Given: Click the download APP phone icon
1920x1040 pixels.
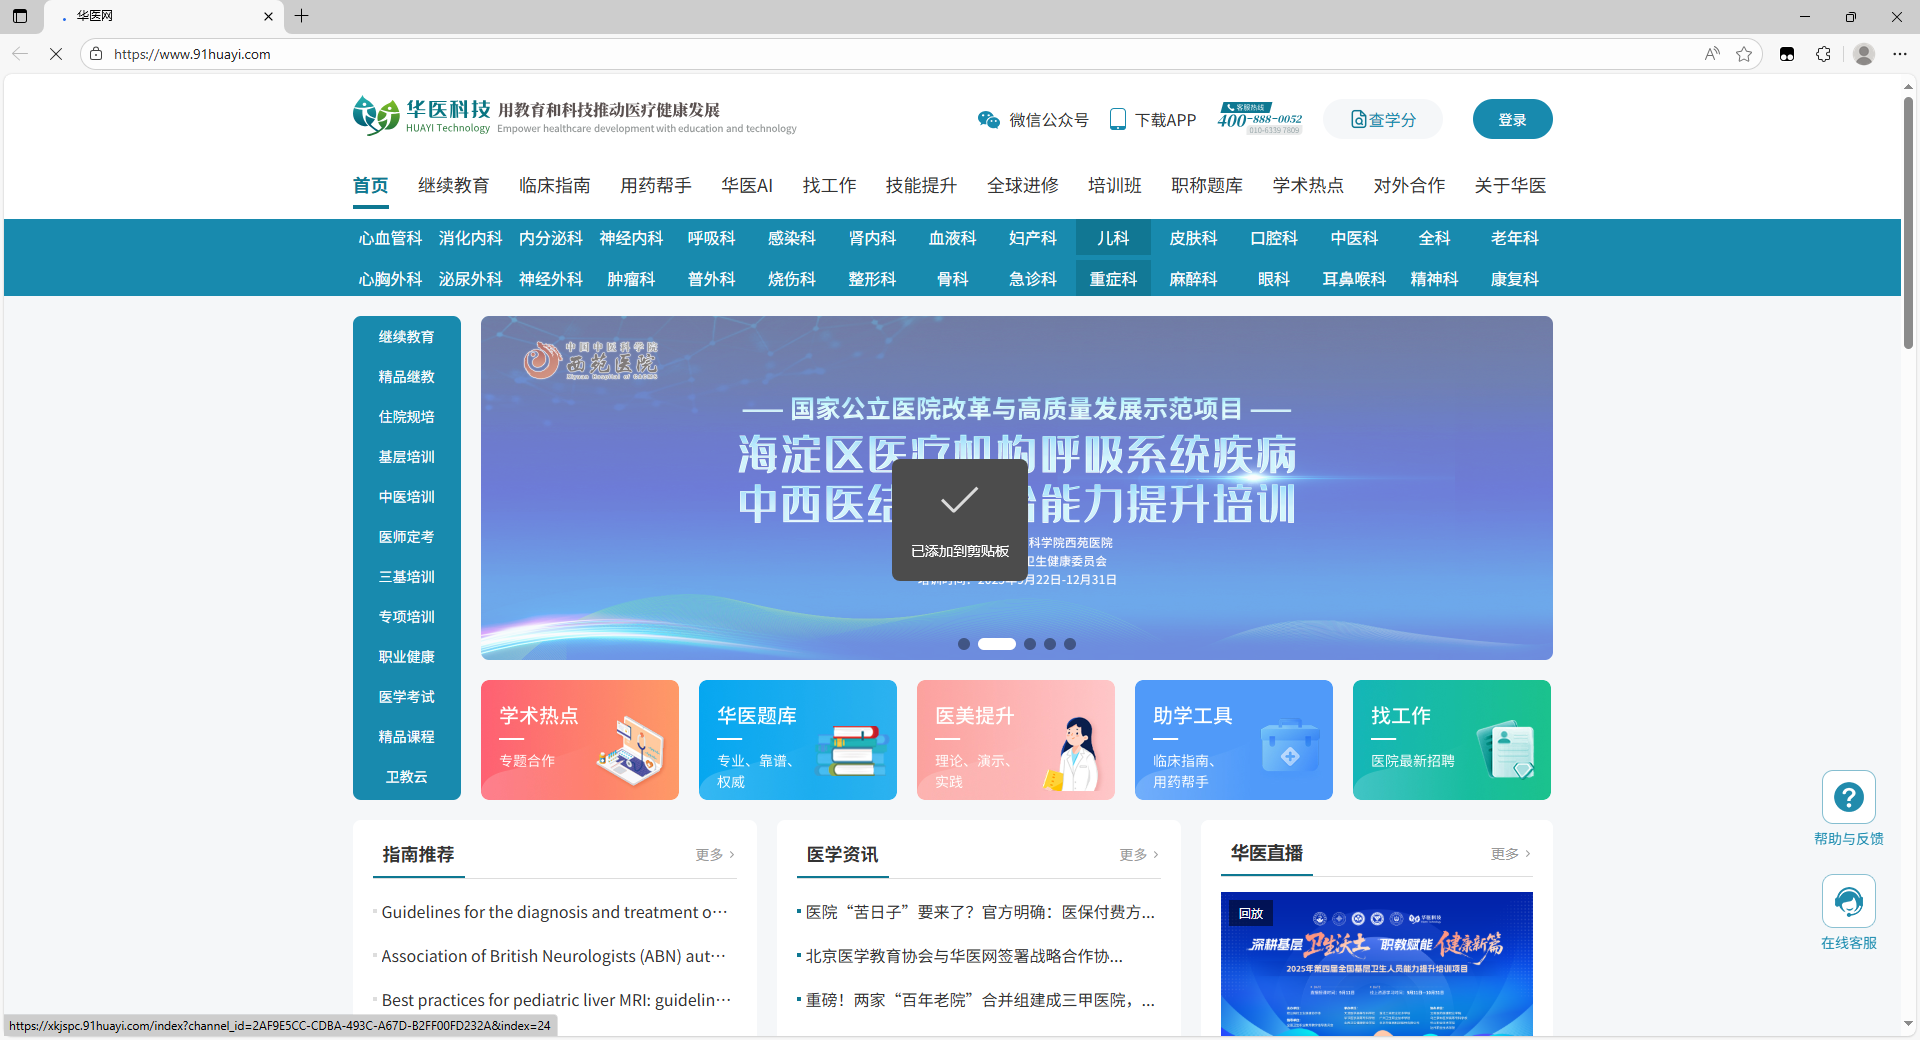Looking at the screenshot, I should (1118, 120).
